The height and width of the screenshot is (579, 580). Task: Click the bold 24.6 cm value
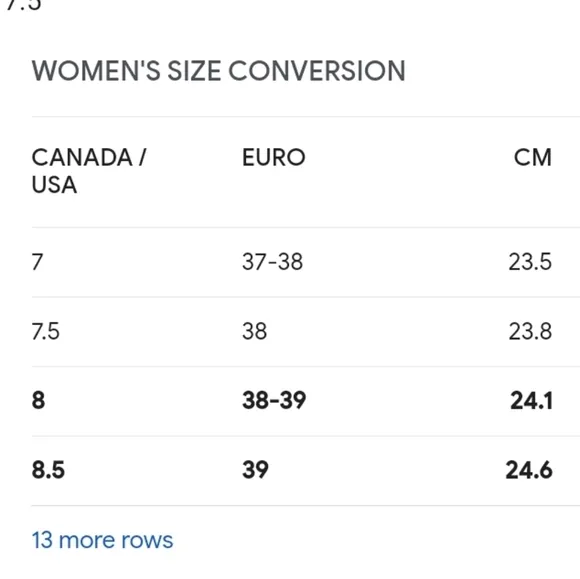[529, 470]
